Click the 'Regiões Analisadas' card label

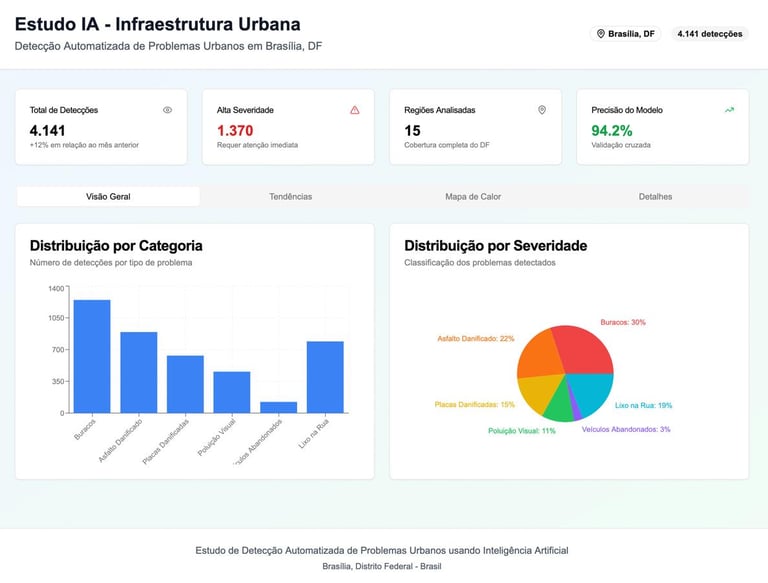tap(440, 110)
